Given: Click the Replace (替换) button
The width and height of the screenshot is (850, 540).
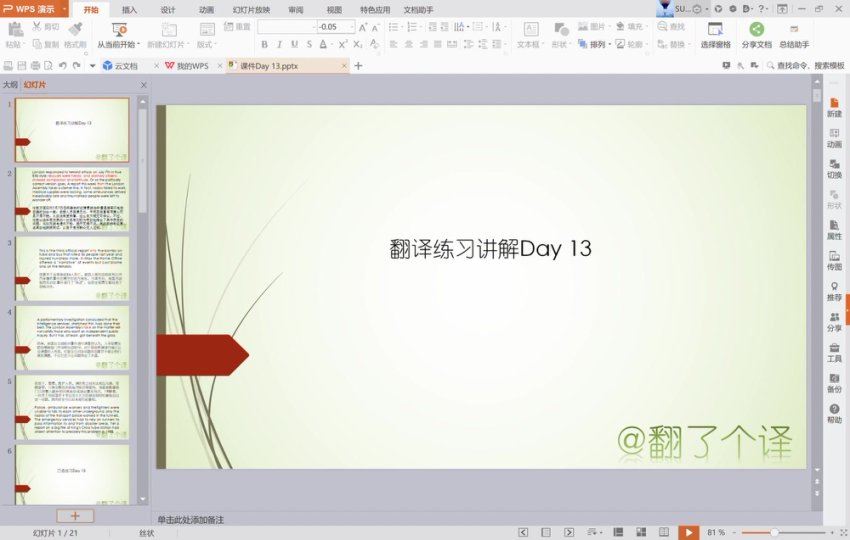Looking at the screenshot, I should pyautogui.click(x=673, y=44).
